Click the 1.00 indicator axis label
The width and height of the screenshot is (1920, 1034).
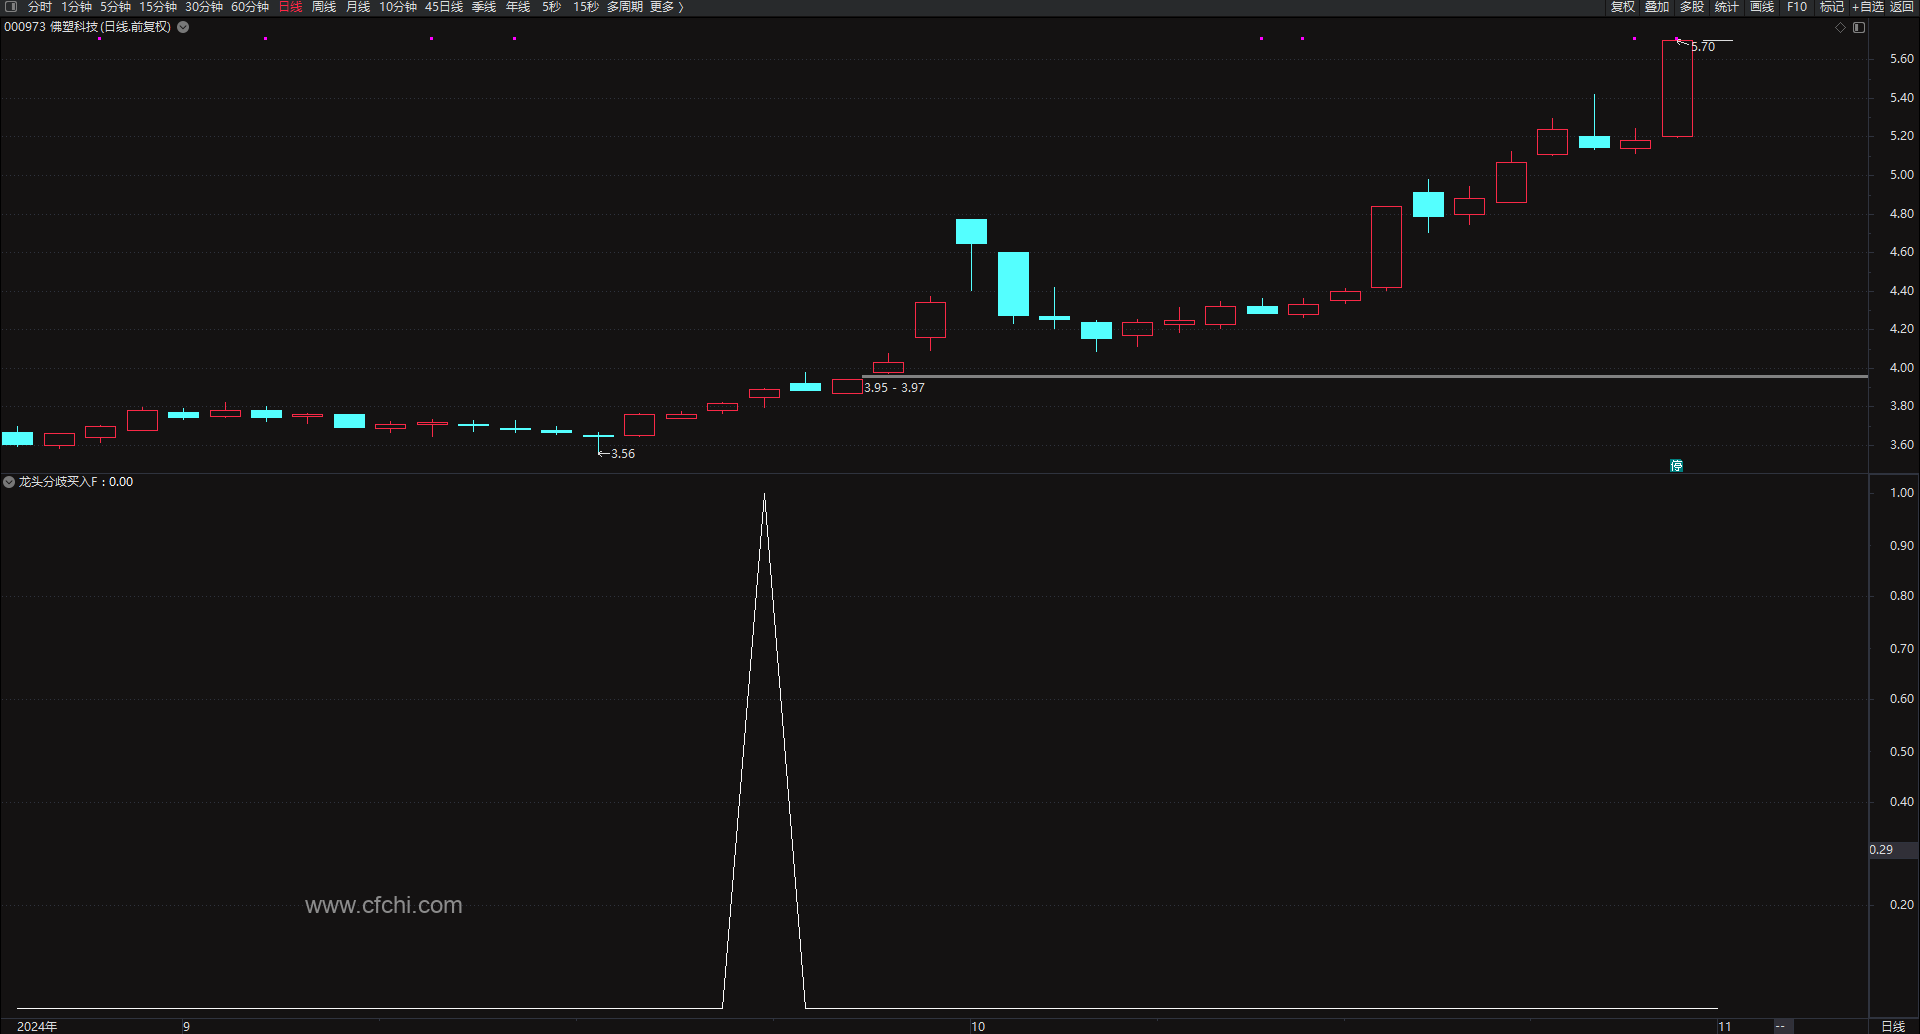click(x=1901, y=493)
